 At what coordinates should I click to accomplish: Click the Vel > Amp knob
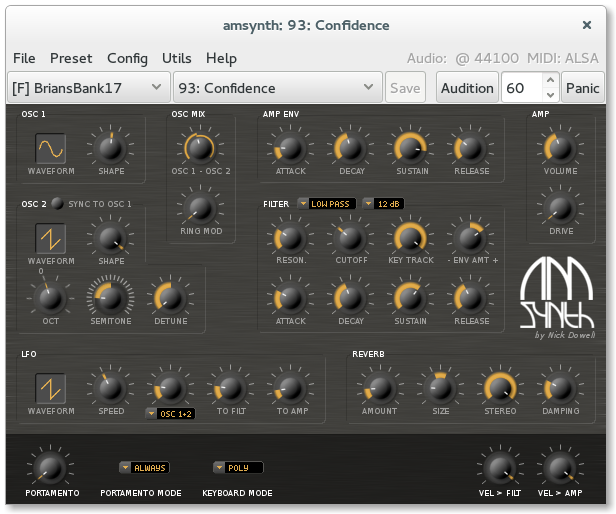pos(560,468)
